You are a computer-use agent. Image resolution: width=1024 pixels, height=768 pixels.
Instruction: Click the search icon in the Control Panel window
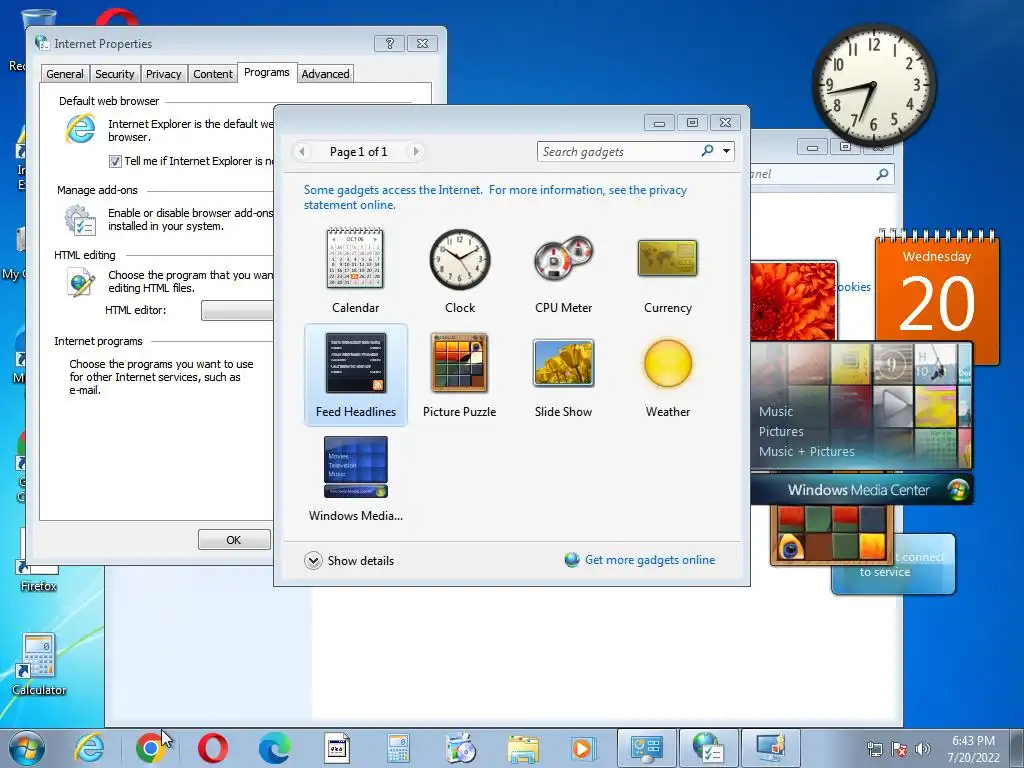pos(882,174)
